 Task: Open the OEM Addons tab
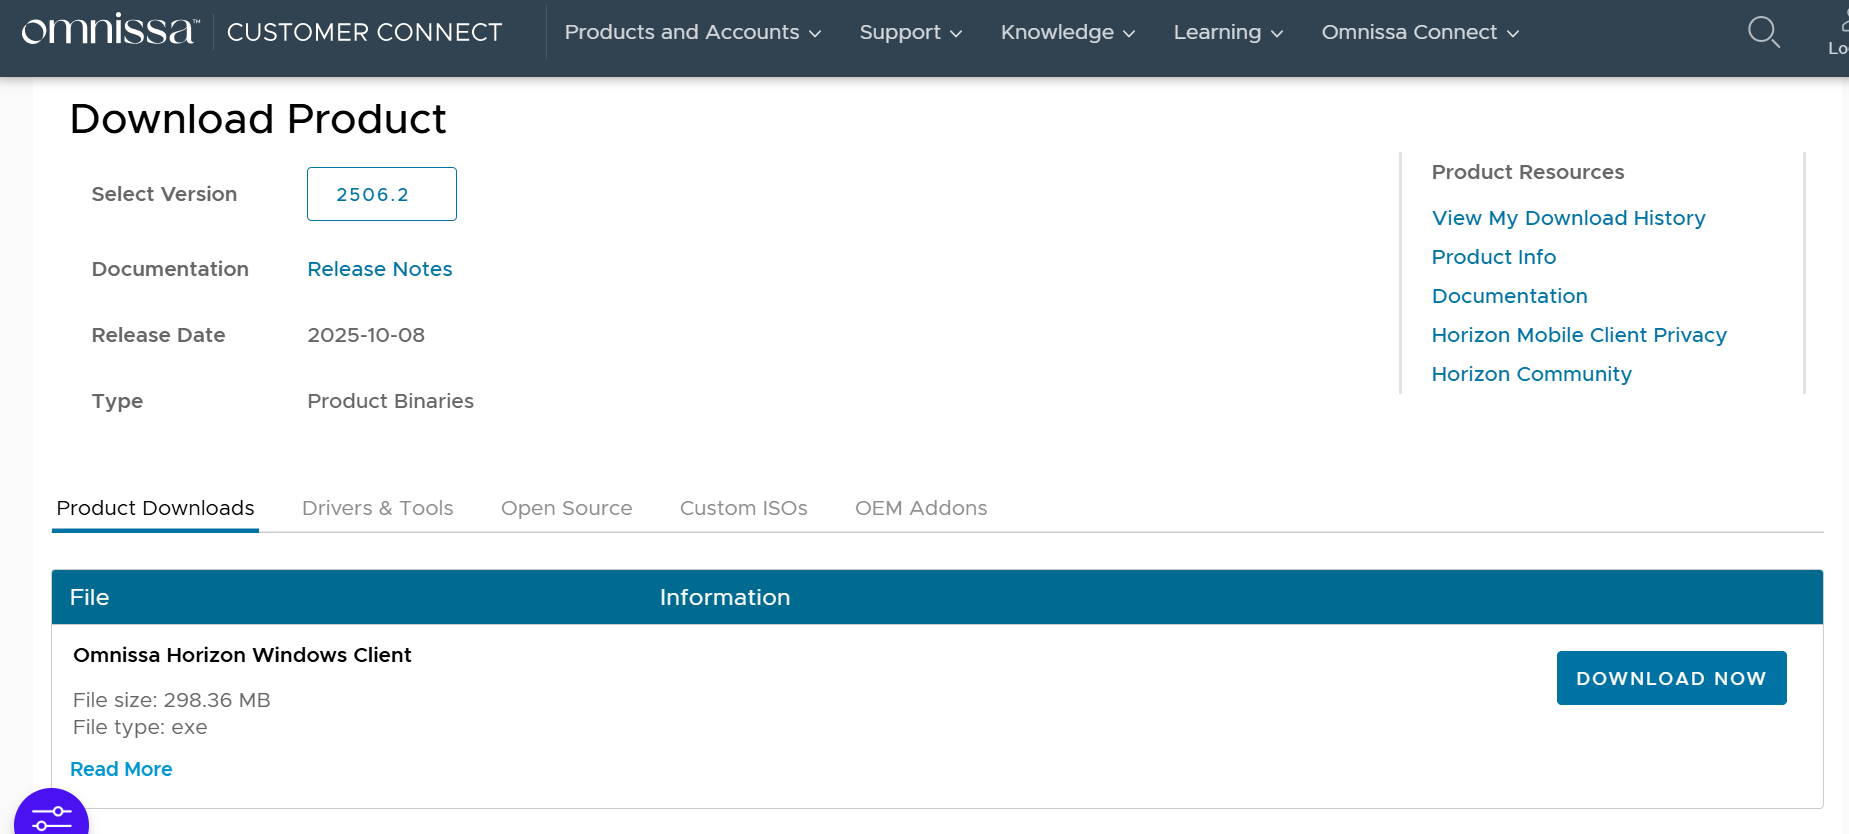tap(920, 508)
